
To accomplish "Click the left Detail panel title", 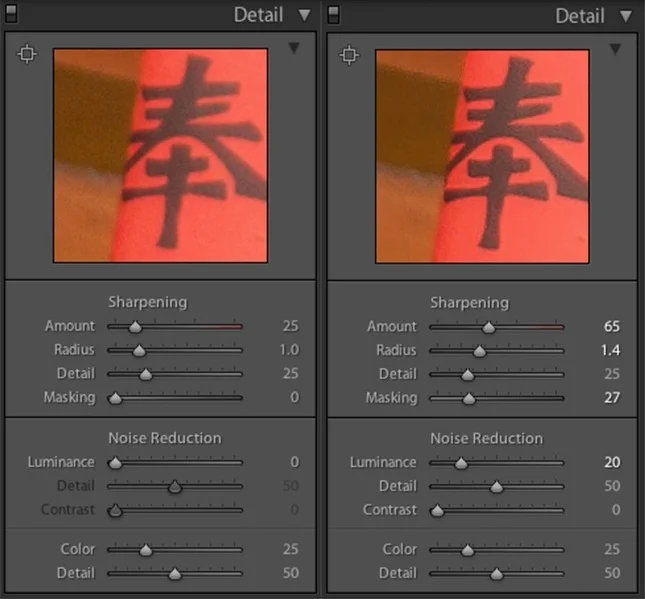I will click(258, 15).
